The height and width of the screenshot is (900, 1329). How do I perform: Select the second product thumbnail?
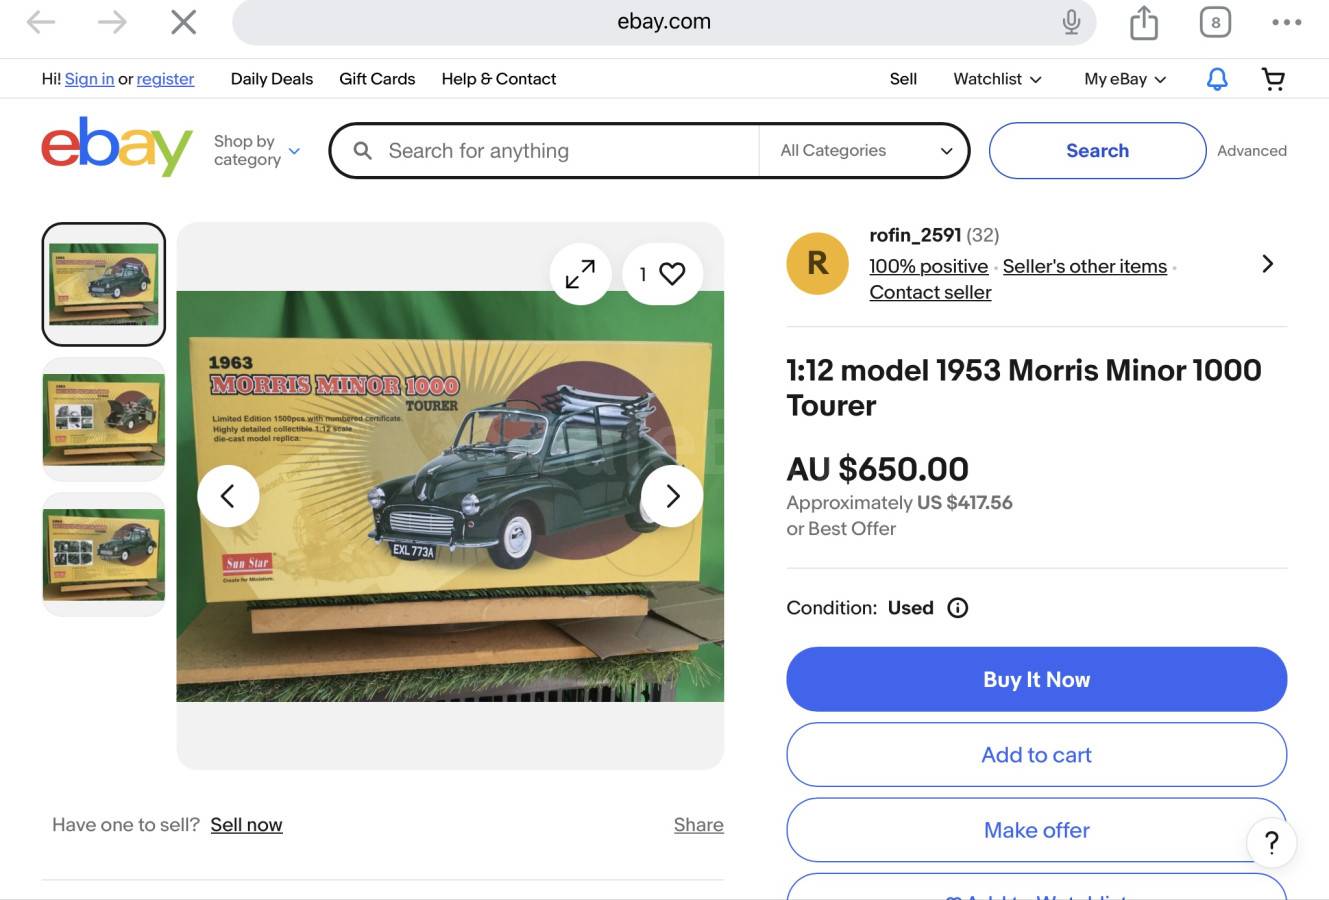pos(104,419)
